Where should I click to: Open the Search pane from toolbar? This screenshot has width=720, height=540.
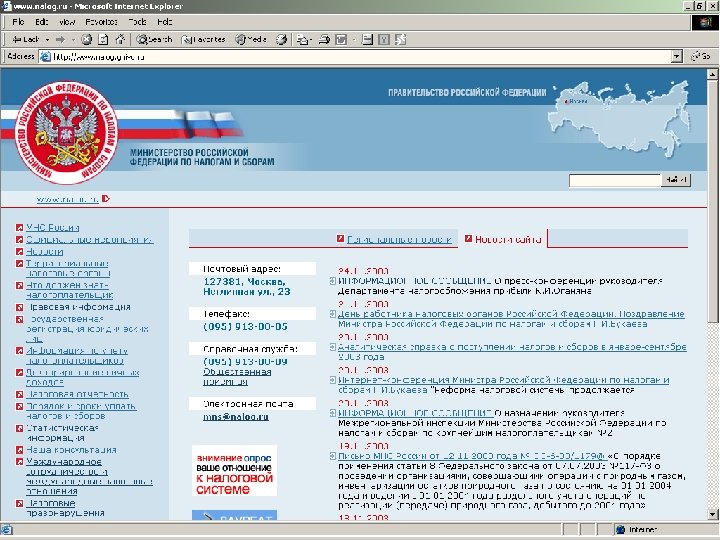[x=154, y=39]
